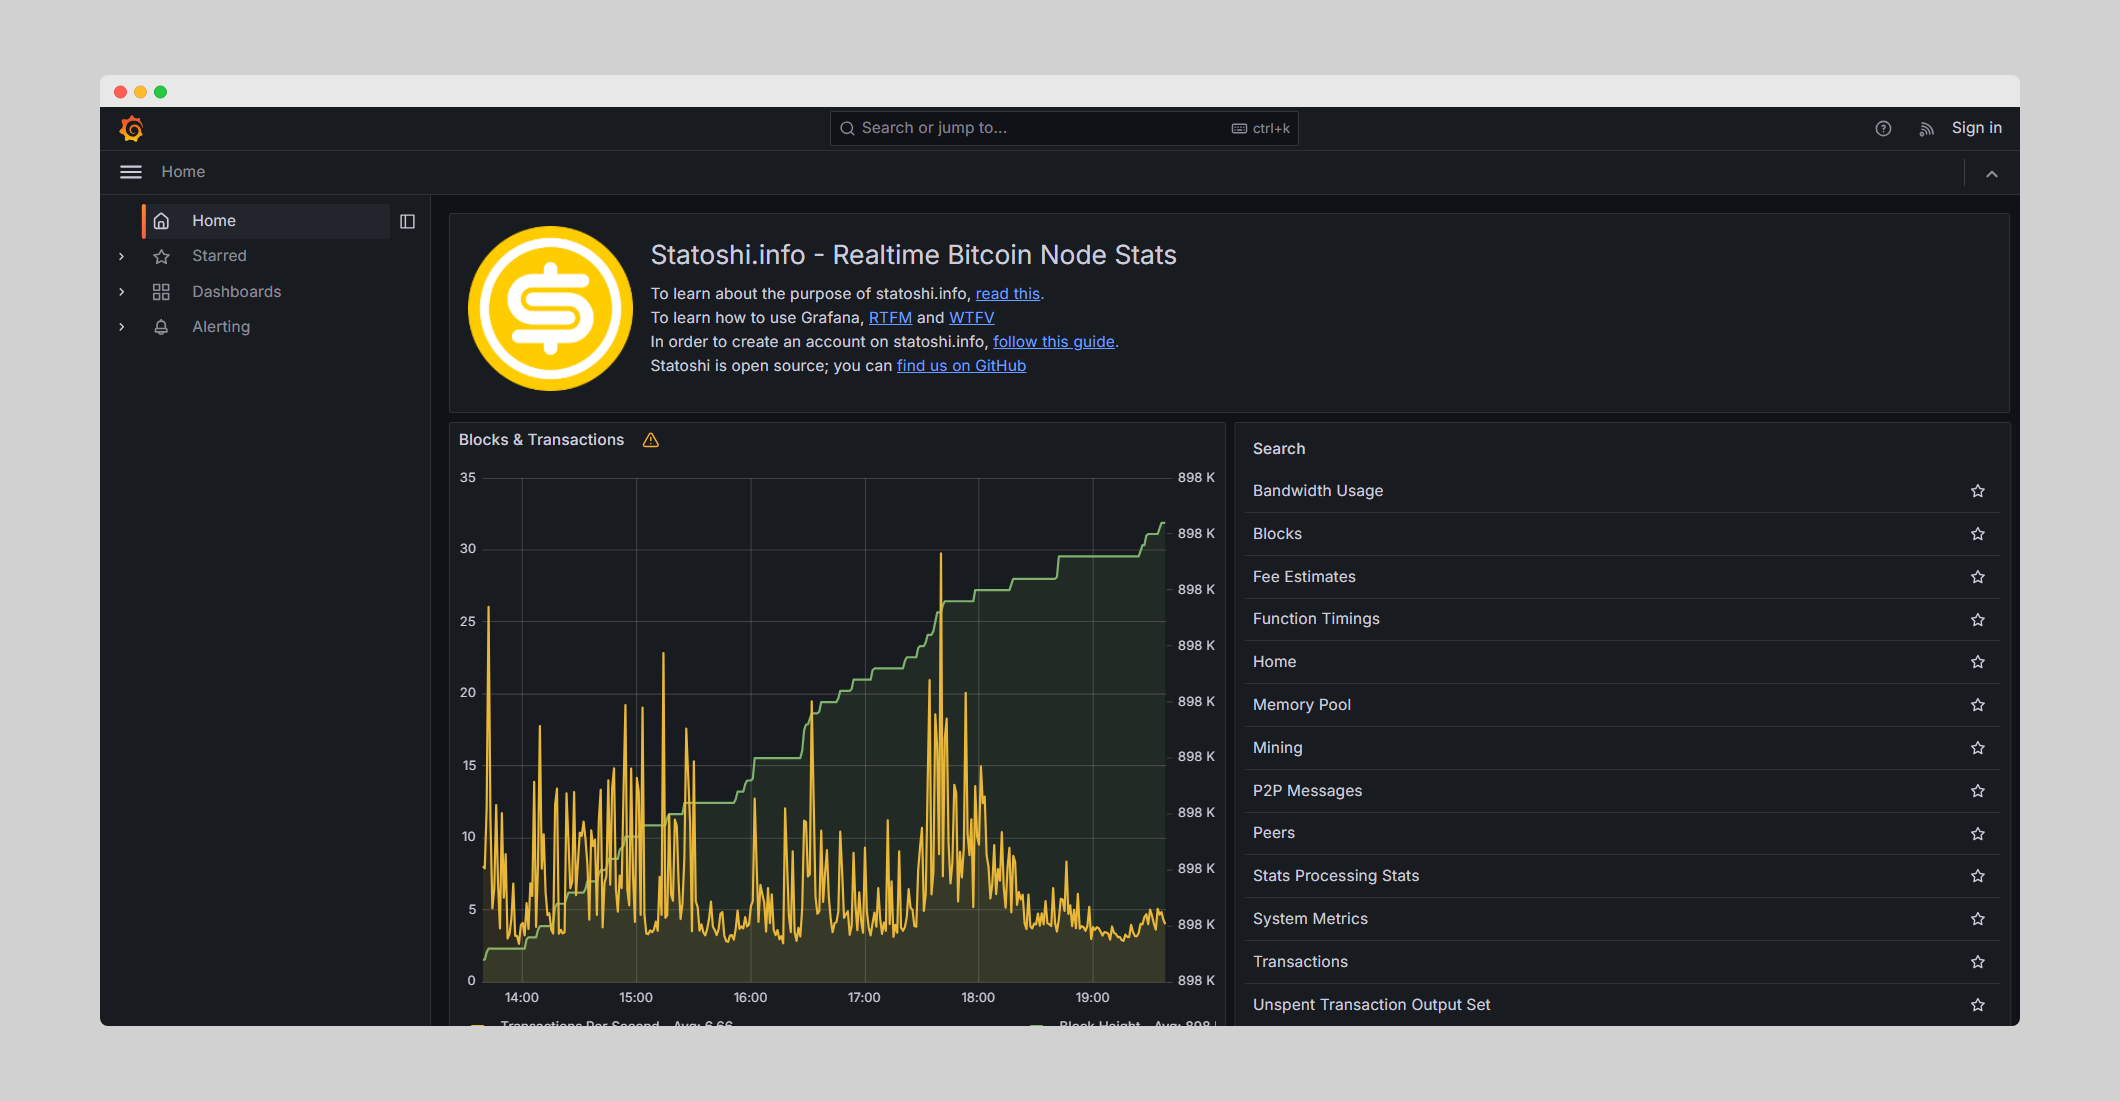The width and height of the screenshot is (2120, 1101).
Task: Star the P2P Messages dashboard
Action: click(x=1977, y=791)
